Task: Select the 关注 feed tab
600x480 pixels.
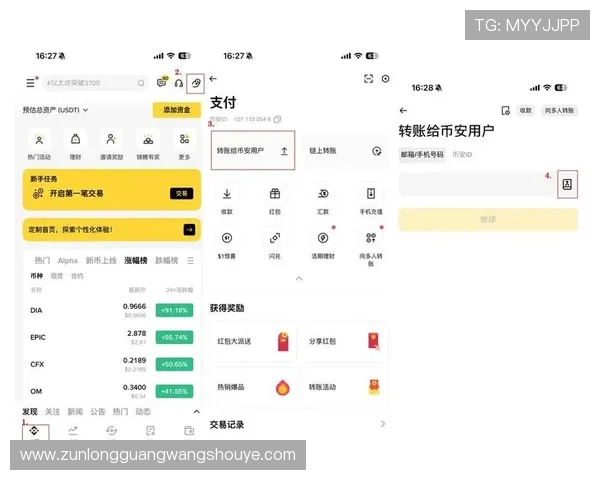Action: coord(52,411)
